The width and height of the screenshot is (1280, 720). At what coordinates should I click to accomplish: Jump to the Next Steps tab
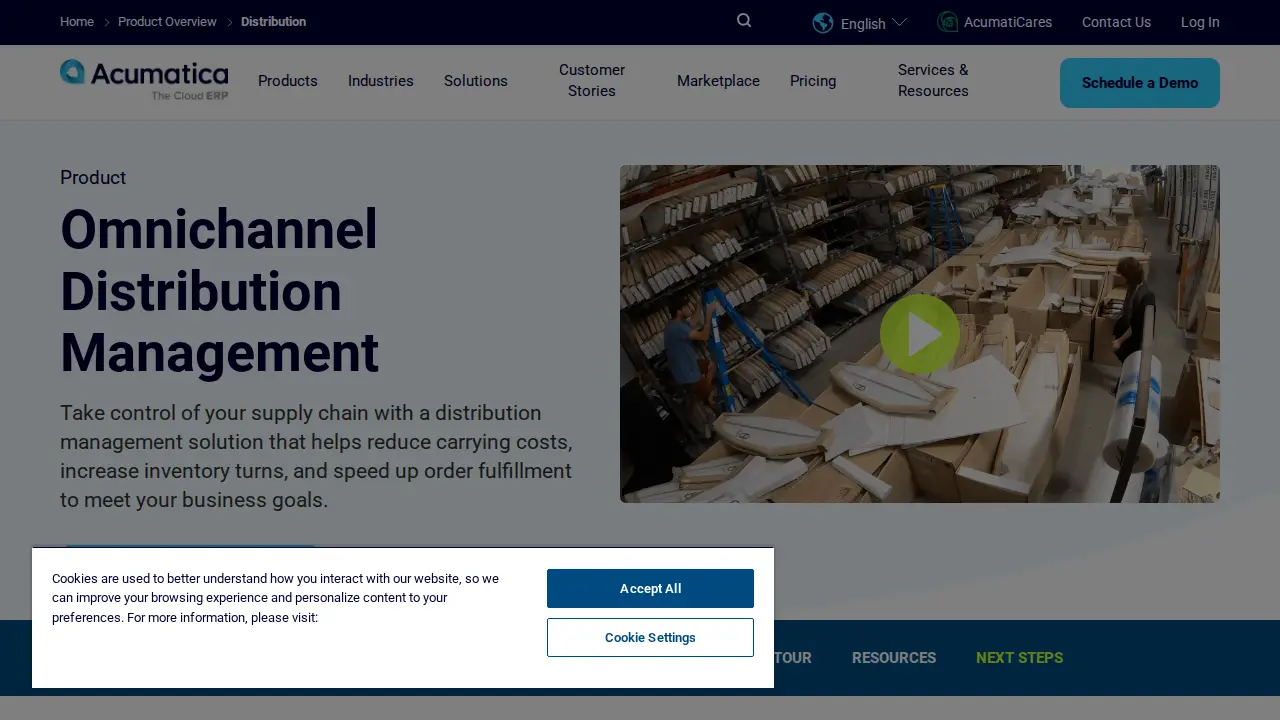click(1019, 658)
